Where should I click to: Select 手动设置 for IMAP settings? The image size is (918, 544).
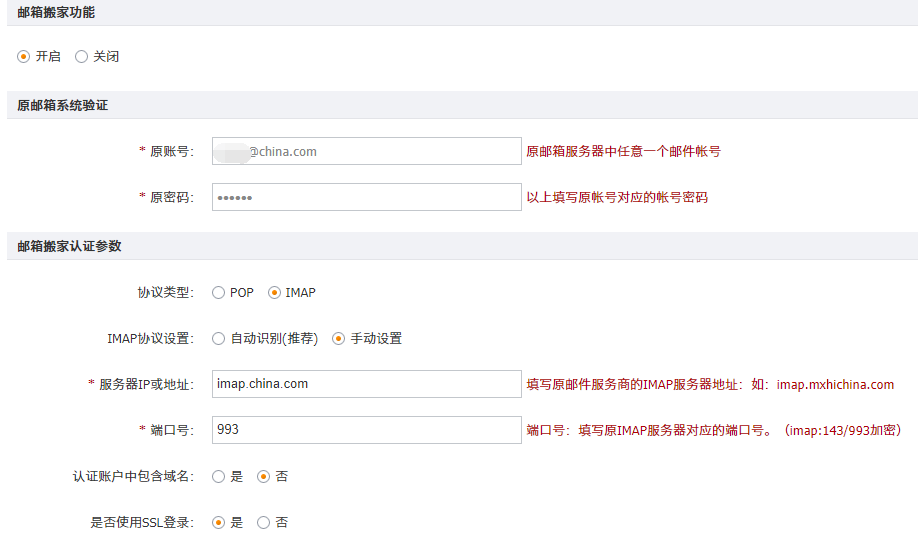point(338,339)
